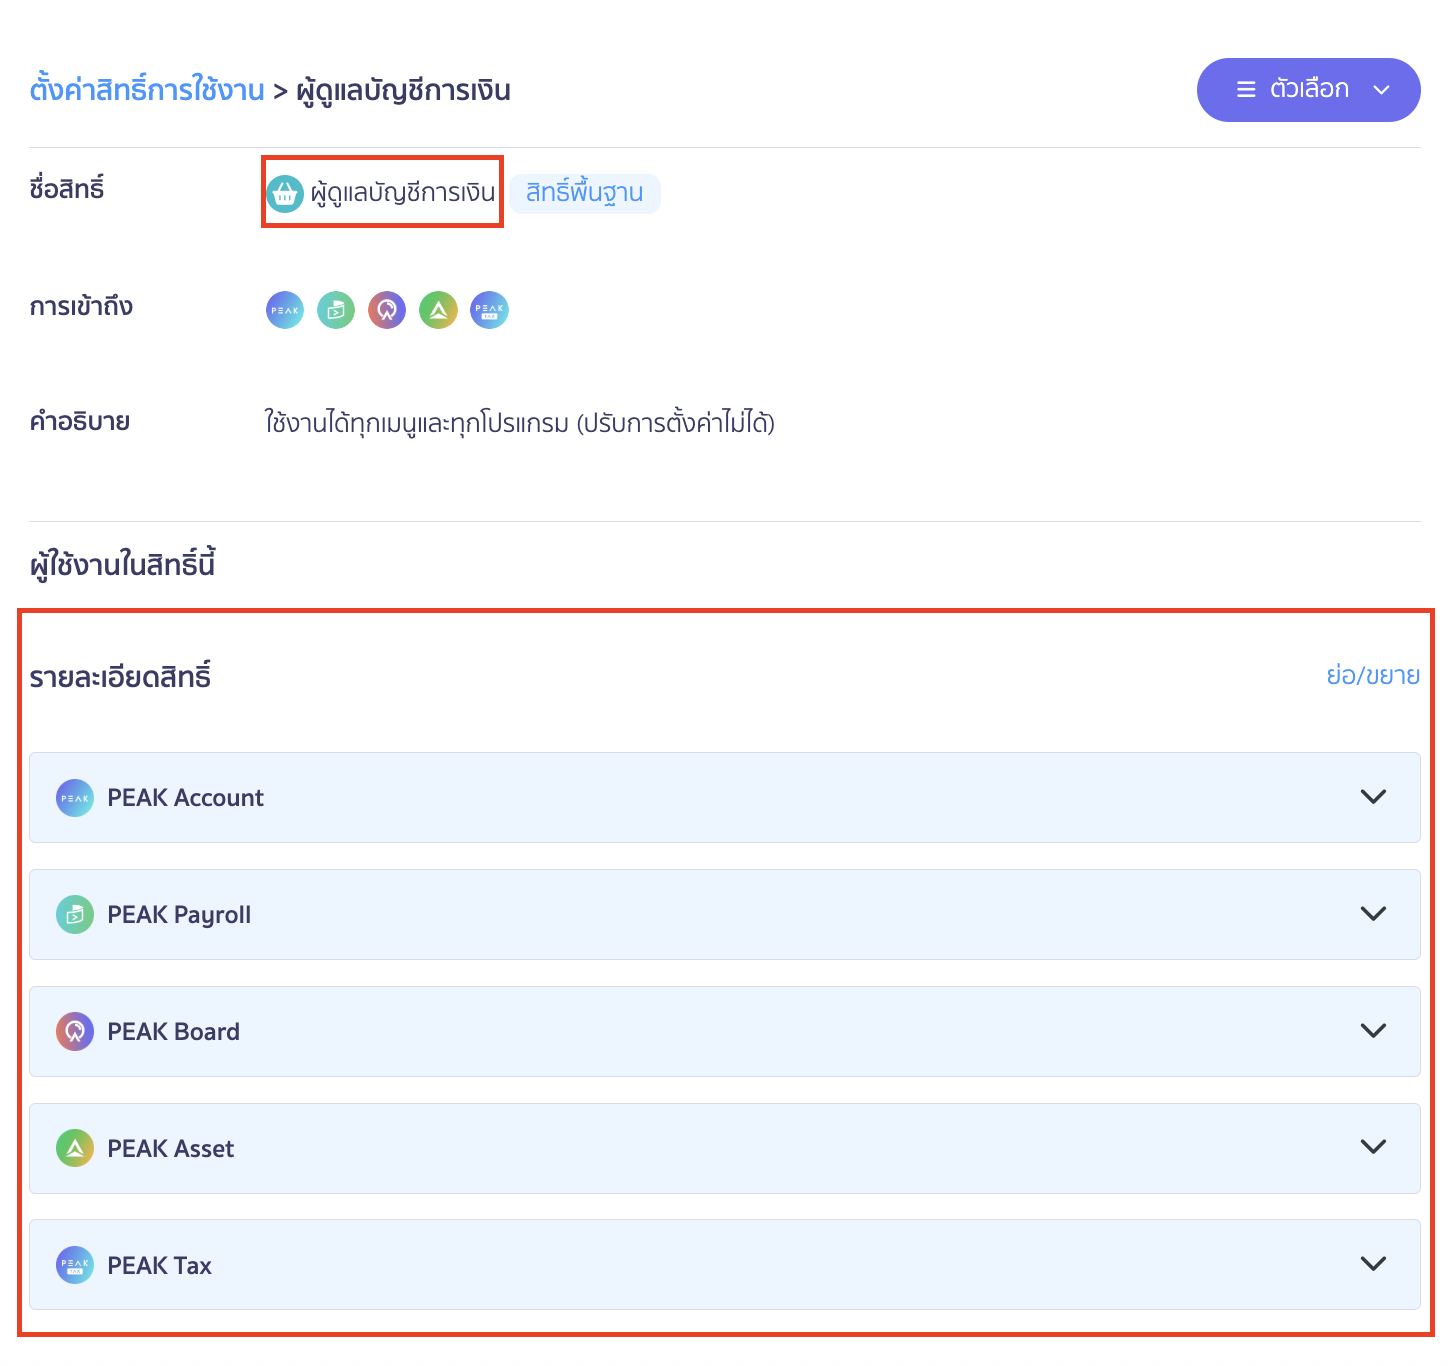Click the การเข้าถึง field label
Screen dimensions: 1448x1366
(x=81, y=307)
